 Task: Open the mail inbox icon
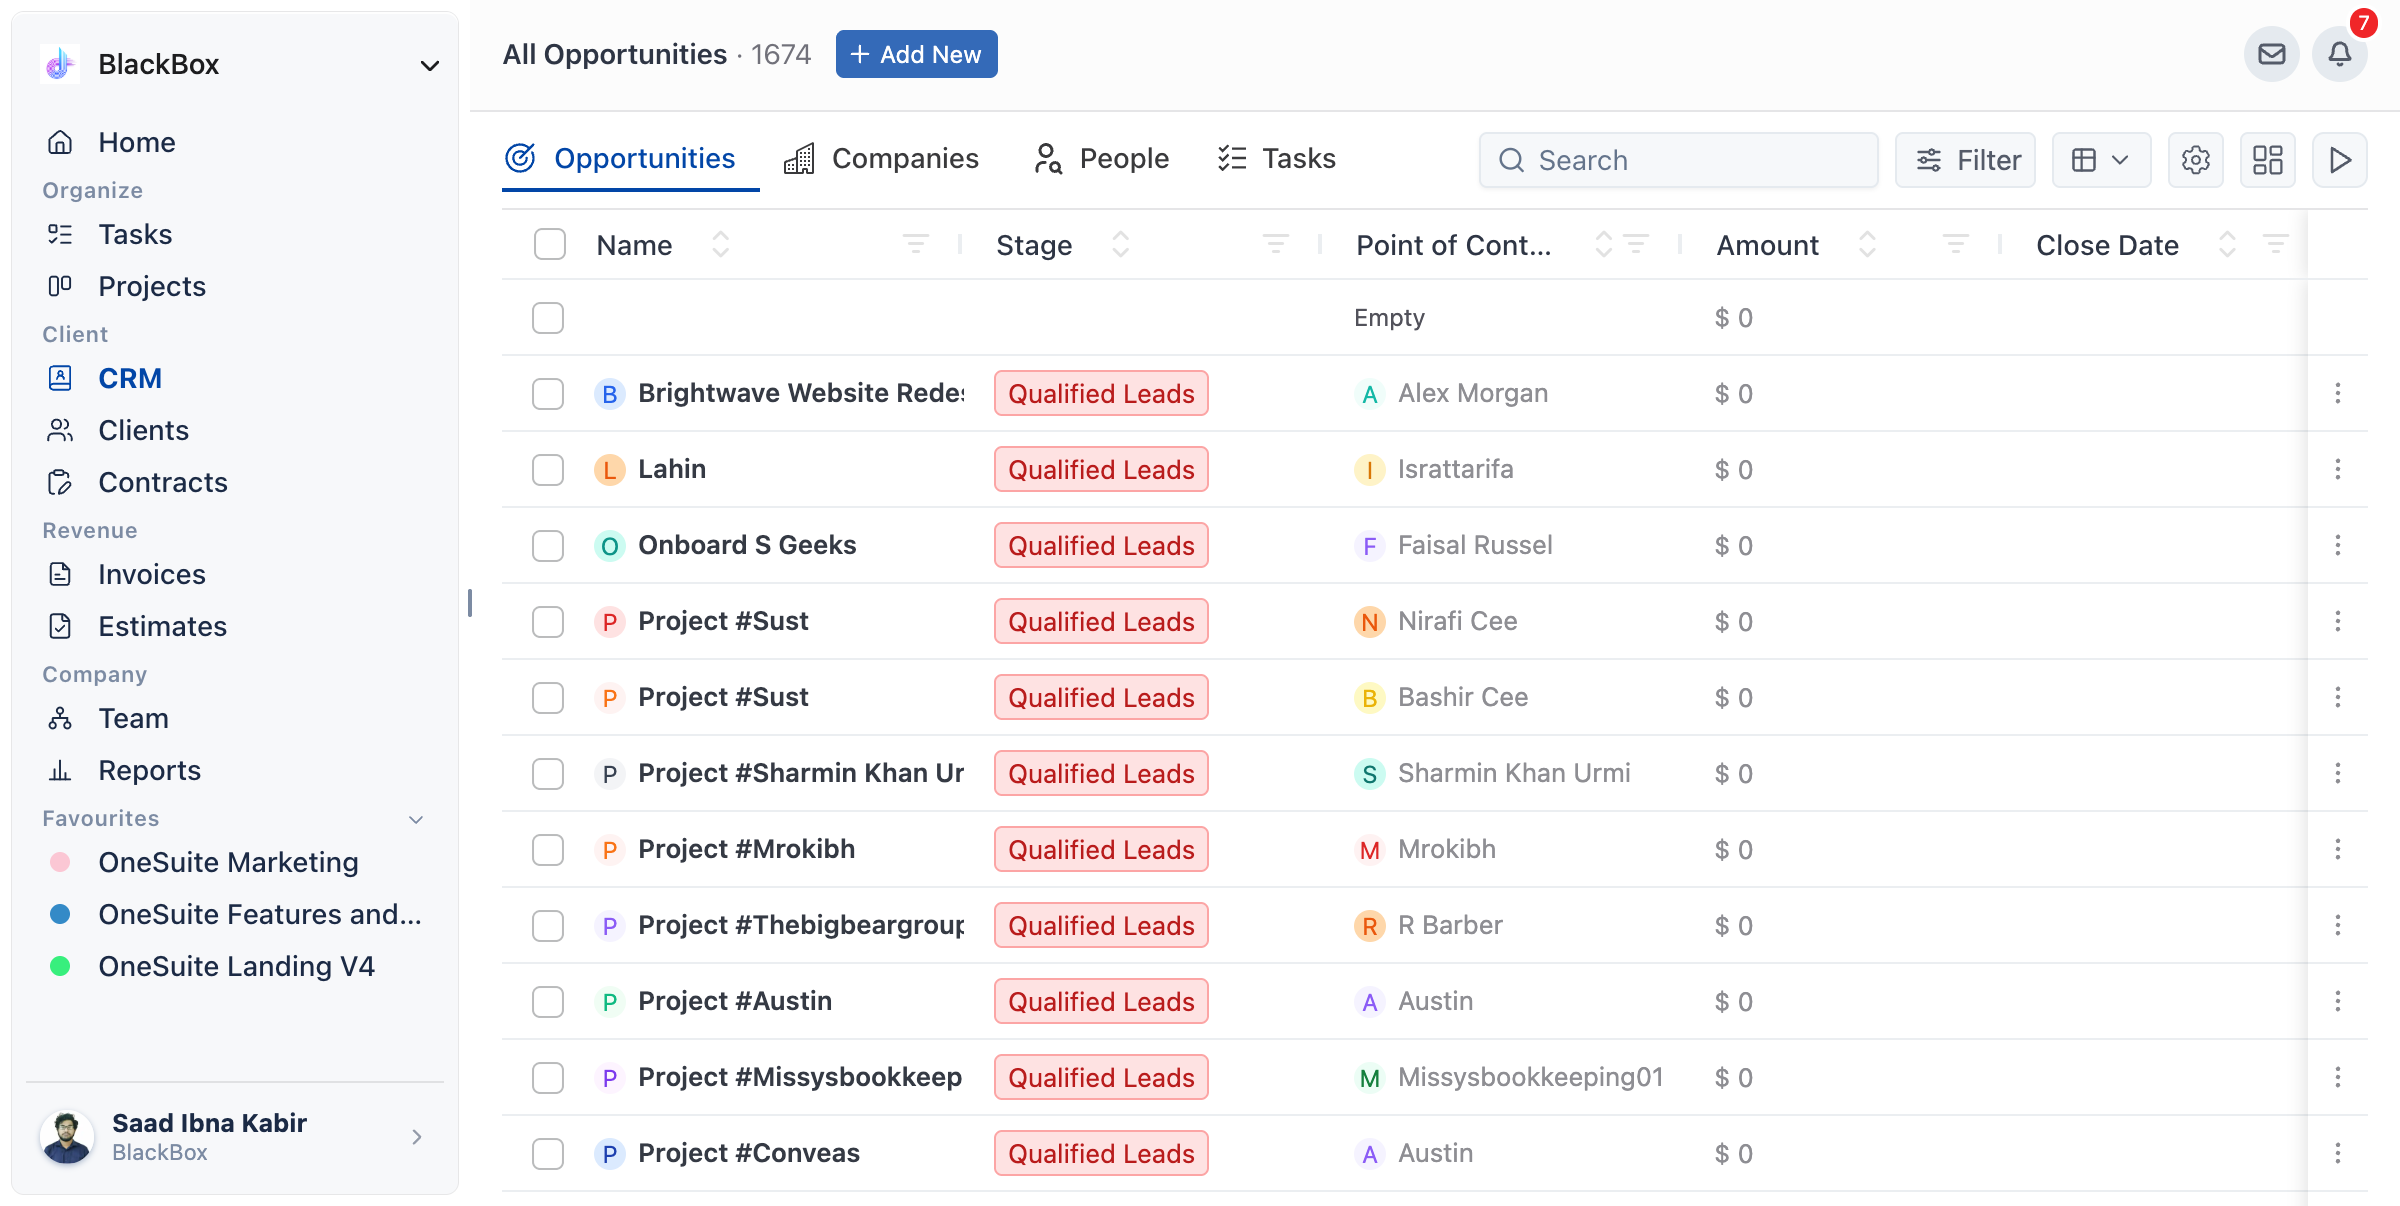[2271, 54]
